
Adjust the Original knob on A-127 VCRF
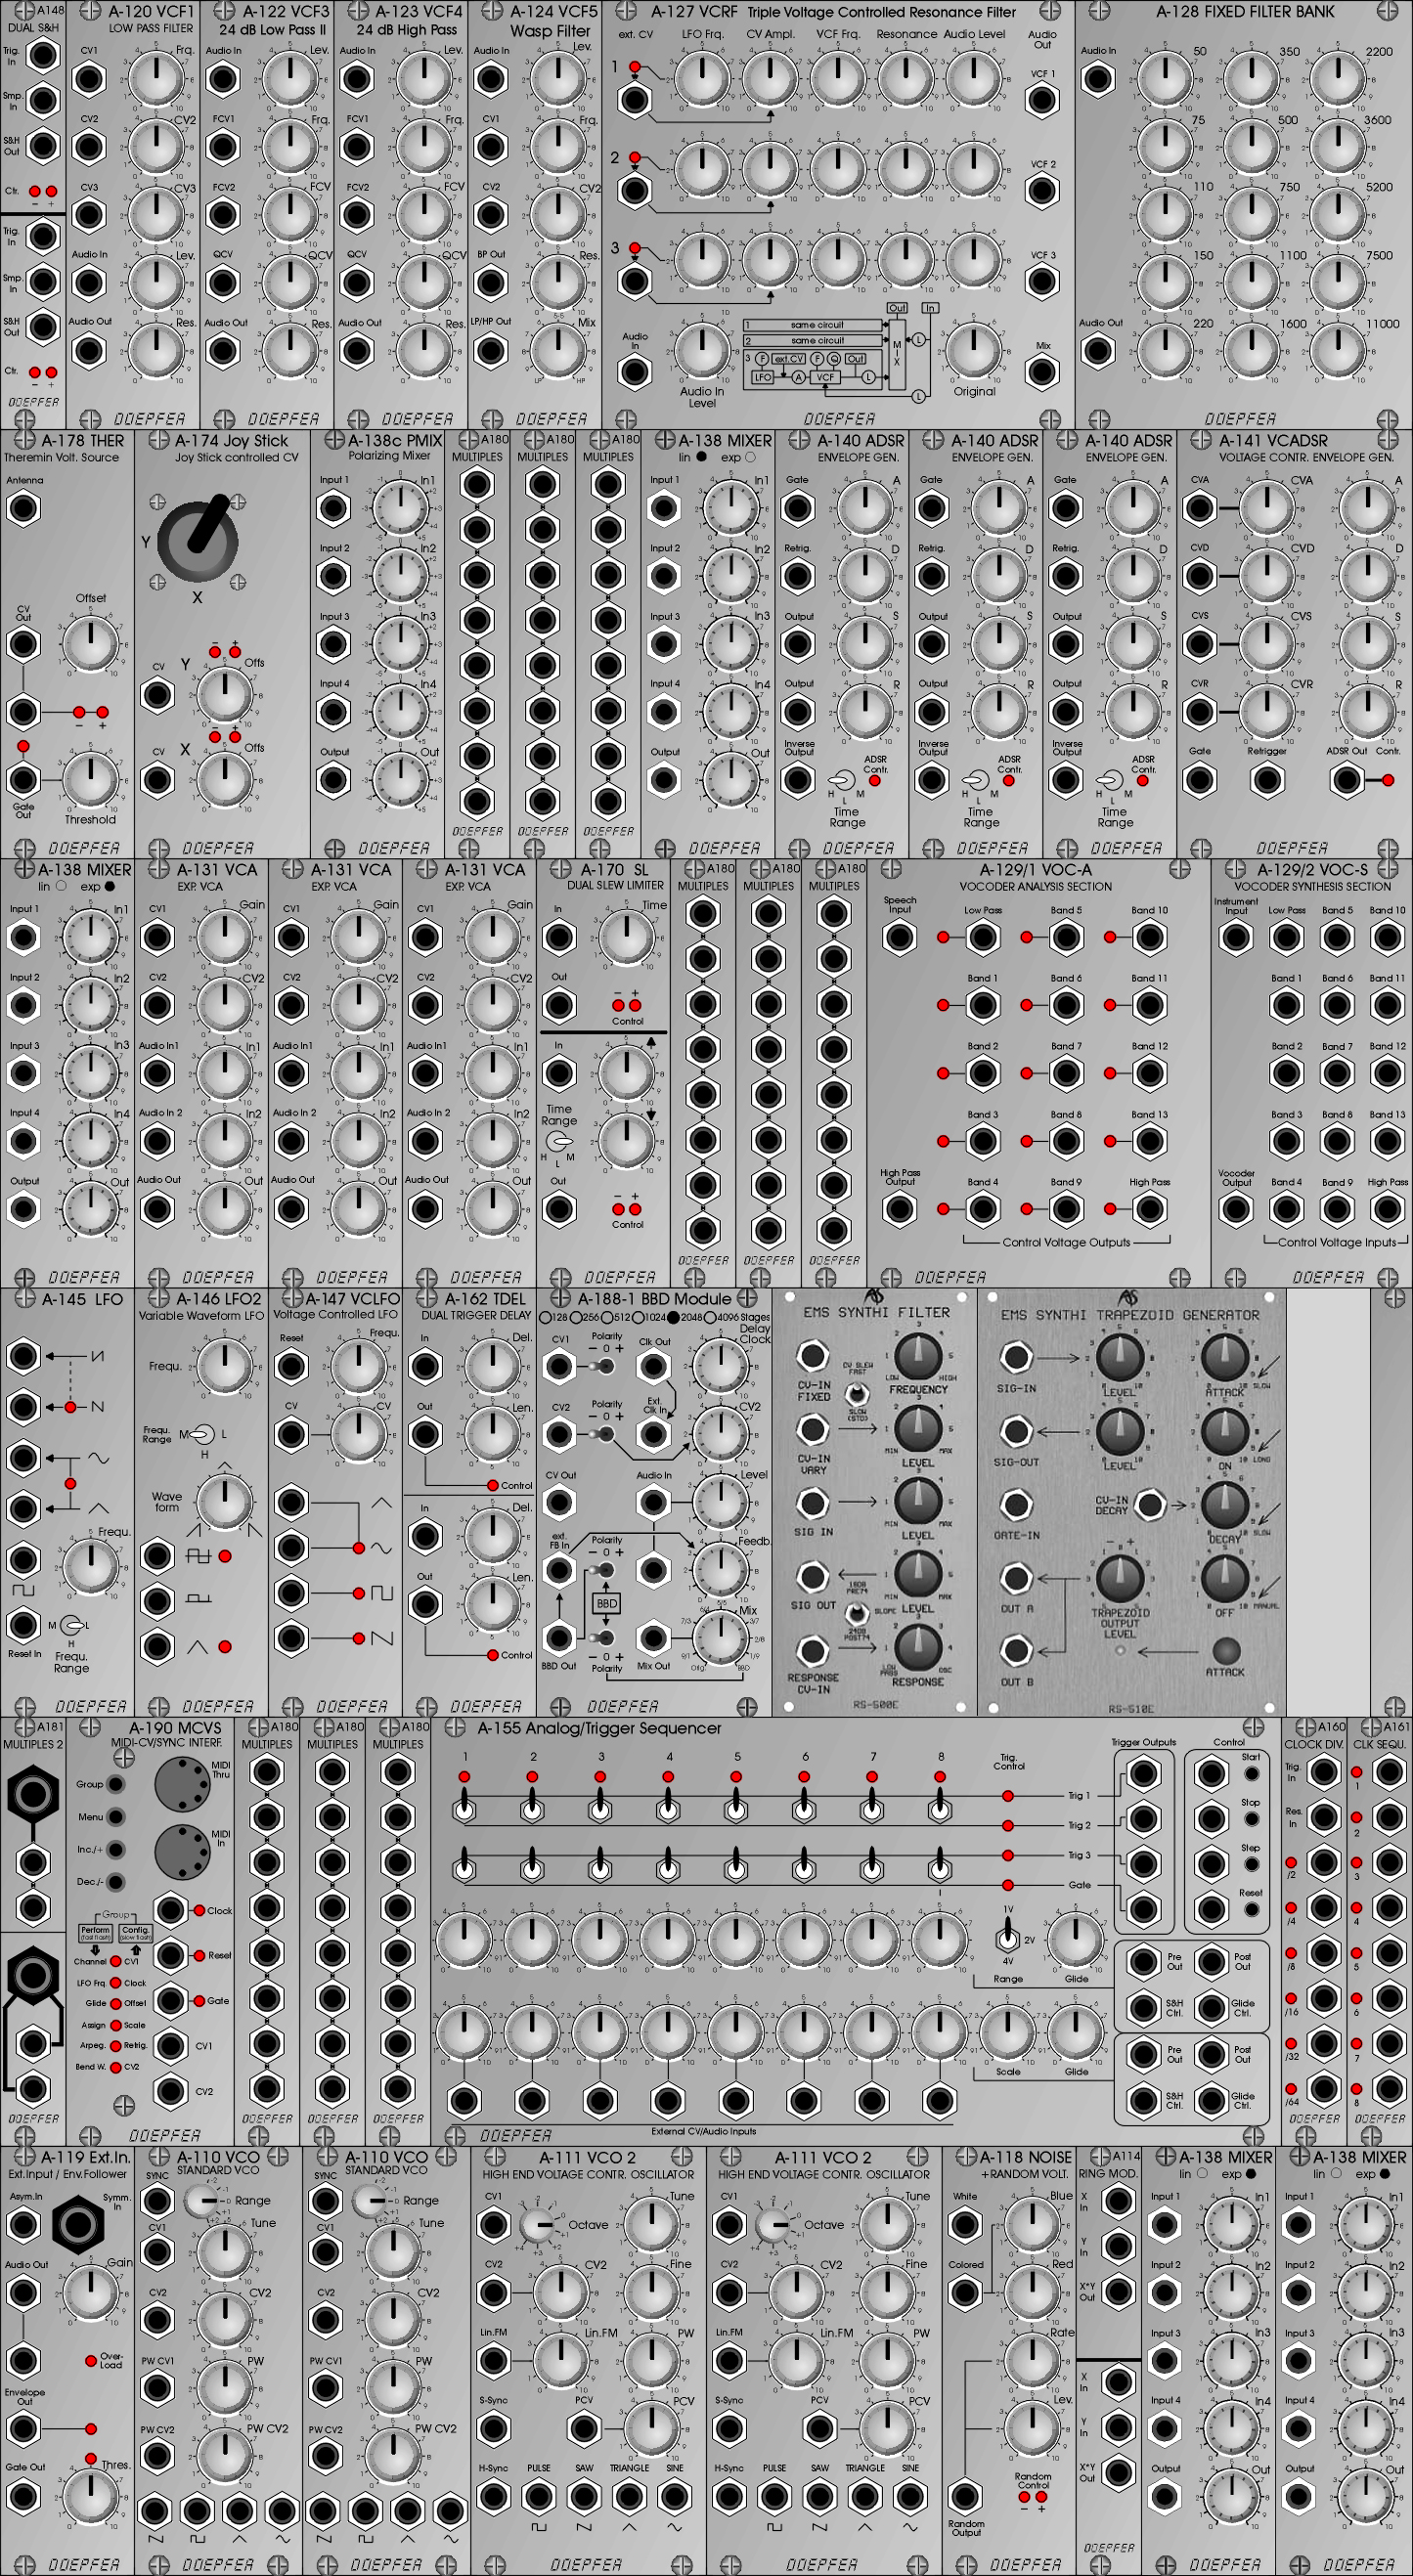[973, 350]
